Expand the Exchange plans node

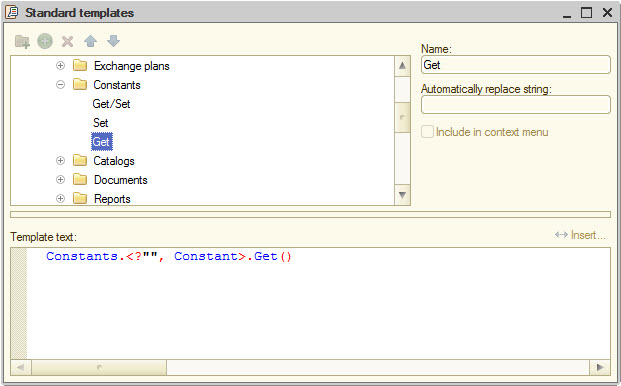(x=60, y=65)
